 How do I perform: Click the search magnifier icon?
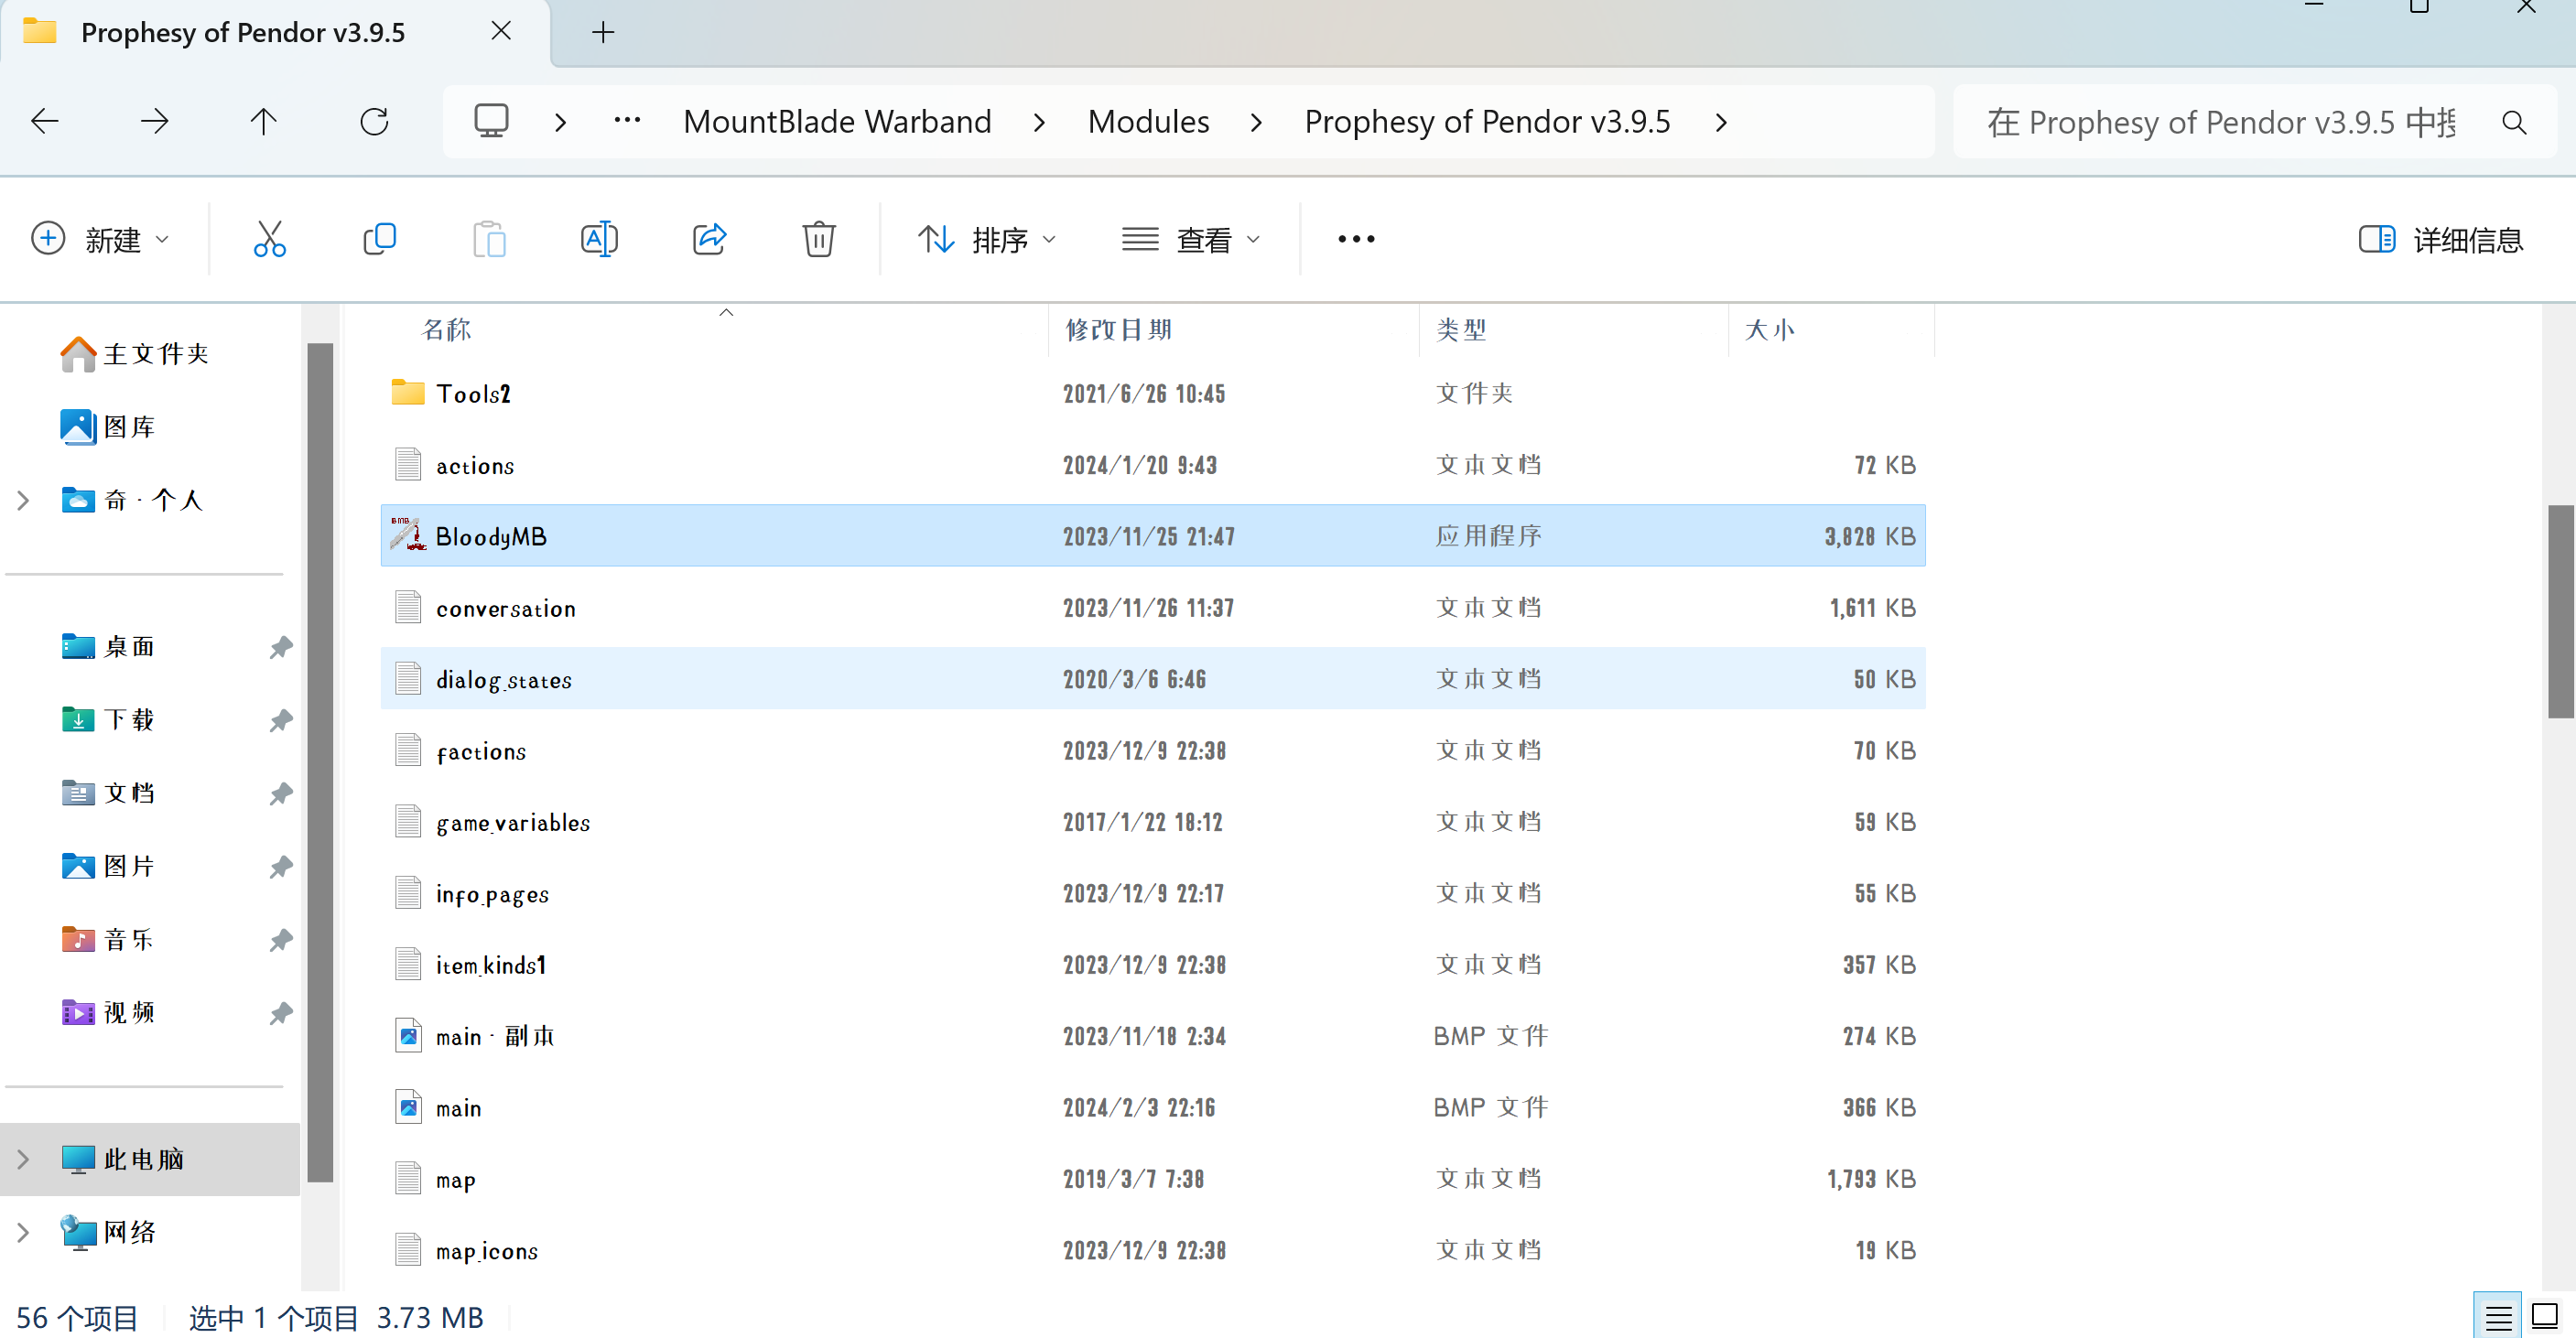click(2514, 122)
